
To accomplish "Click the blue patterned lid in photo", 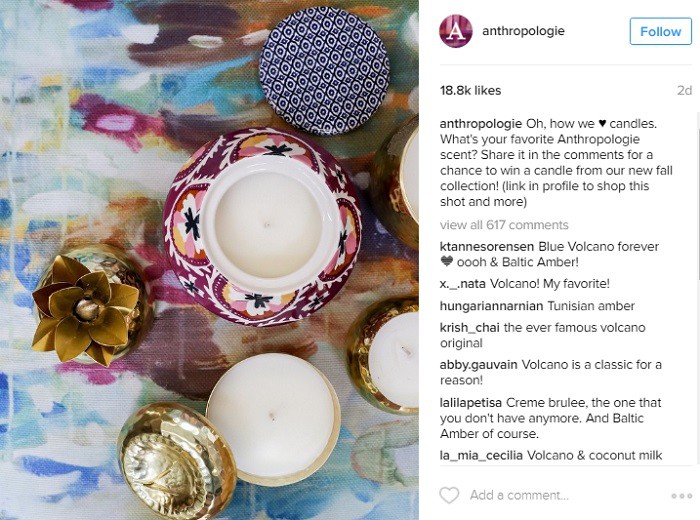I will point(324,70).
